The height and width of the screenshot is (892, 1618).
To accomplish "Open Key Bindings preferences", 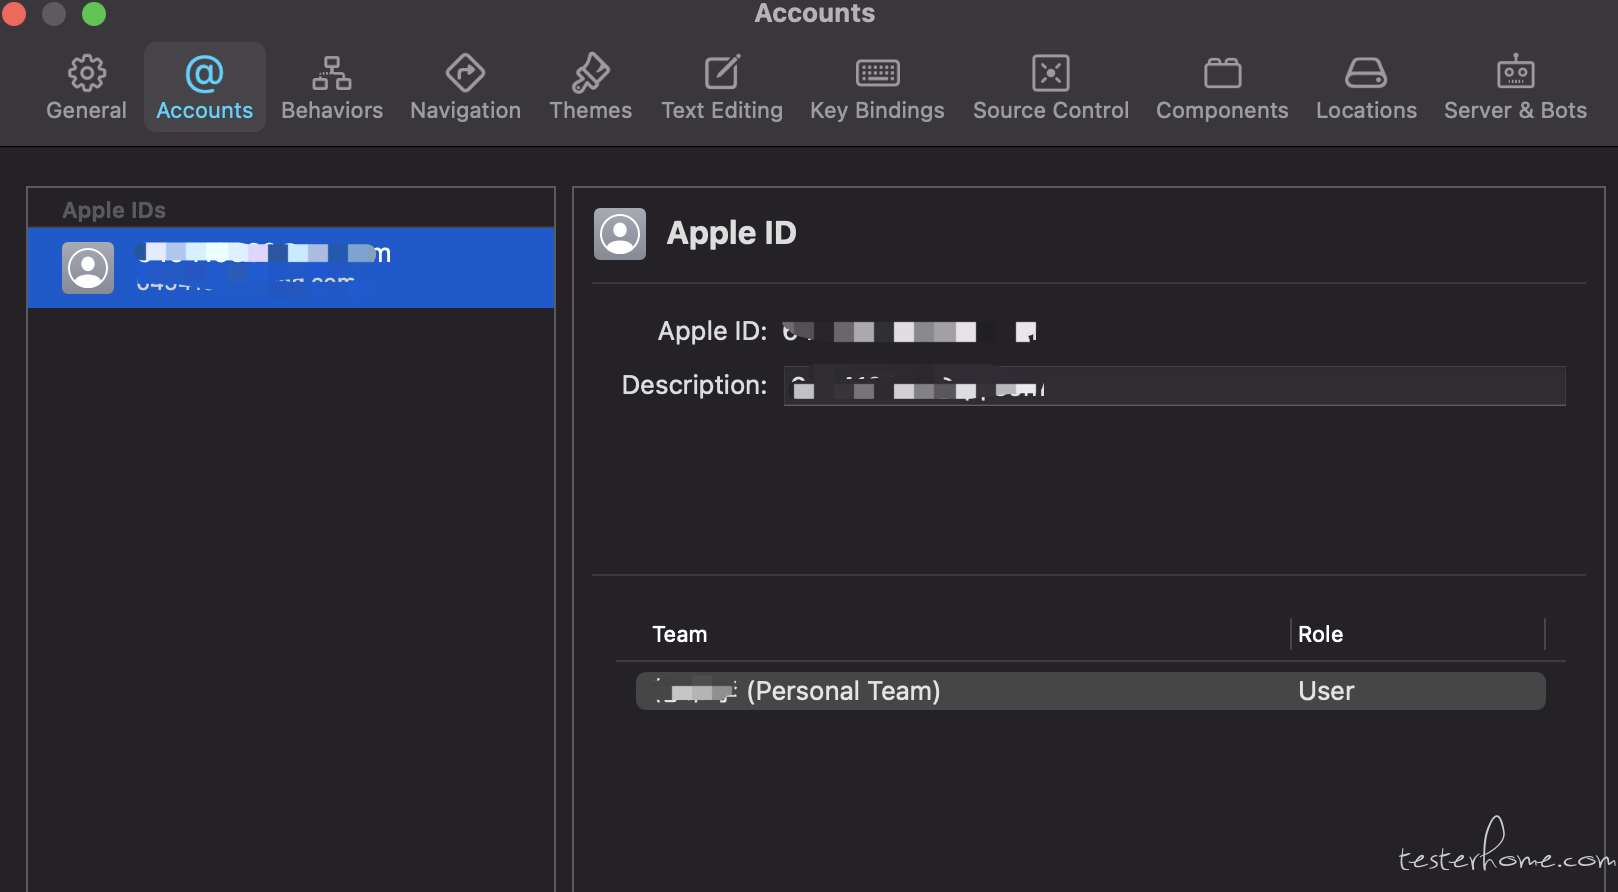I will 877,88.
